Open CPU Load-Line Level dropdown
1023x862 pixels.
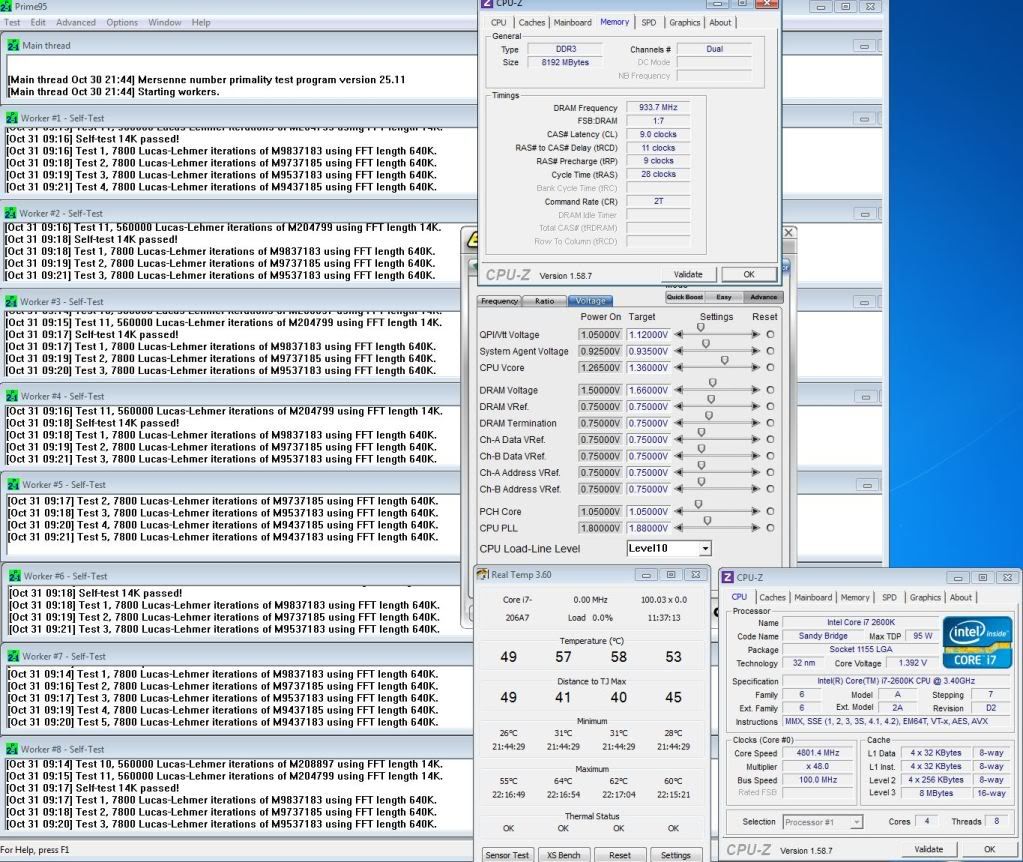pyautogui.click(x=705, y=549)
